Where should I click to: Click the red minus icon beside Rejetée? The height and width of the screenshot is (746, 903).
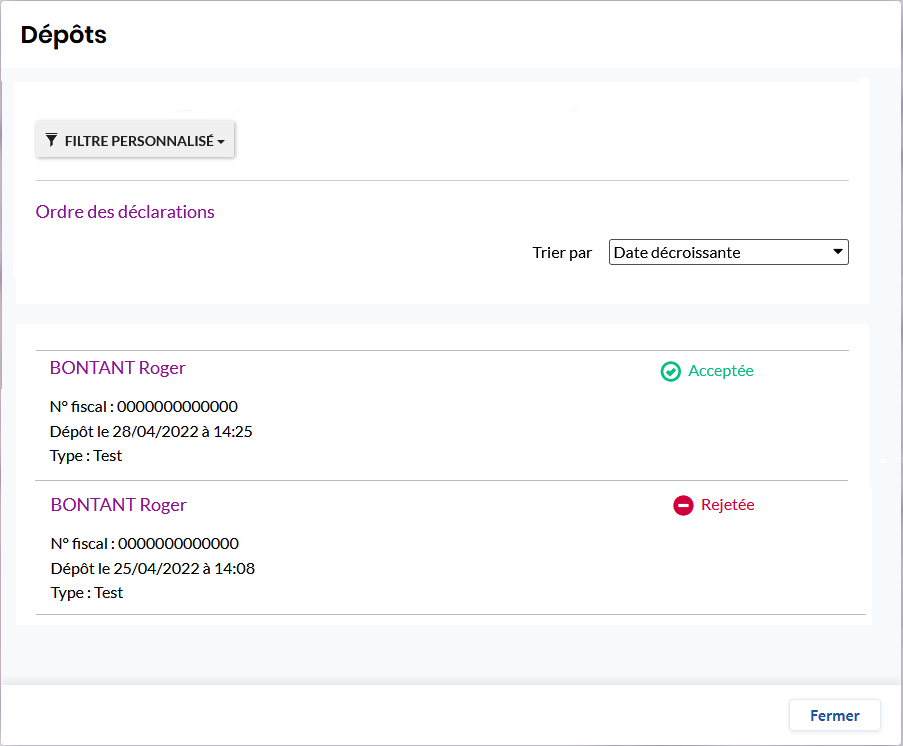[x=683, y=506]
